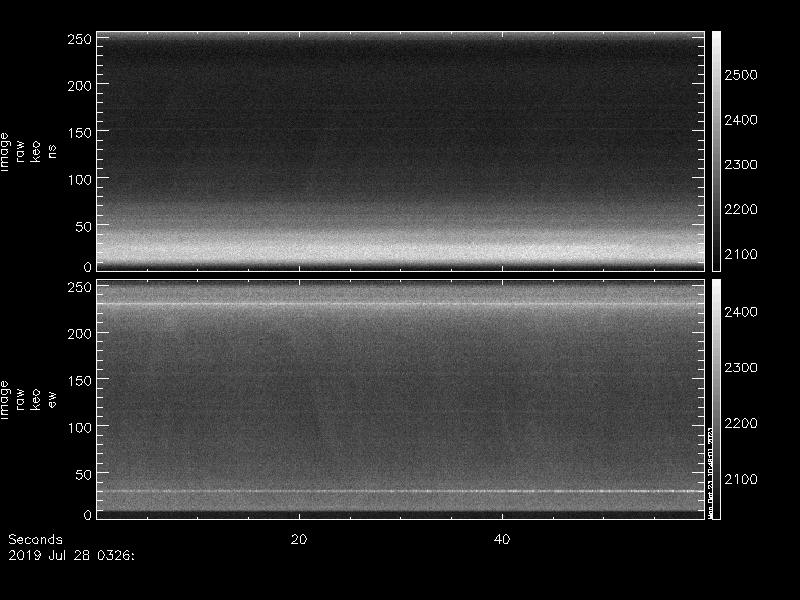Click the 0 tick label of ns keogram
The height and width of the screenshot is (600, 800).
pos(88,267)
